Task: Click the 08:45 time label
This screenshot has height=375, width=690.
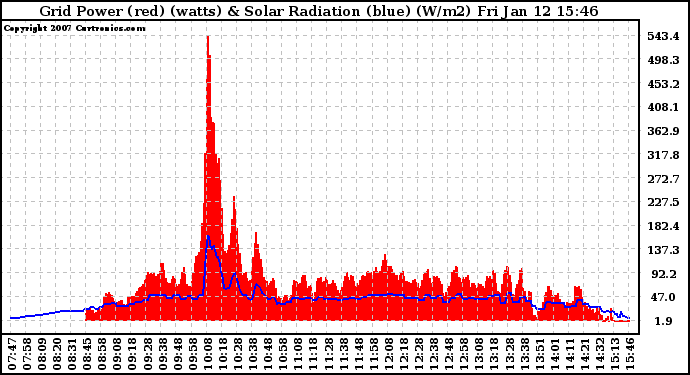Action: pos(87,354)
